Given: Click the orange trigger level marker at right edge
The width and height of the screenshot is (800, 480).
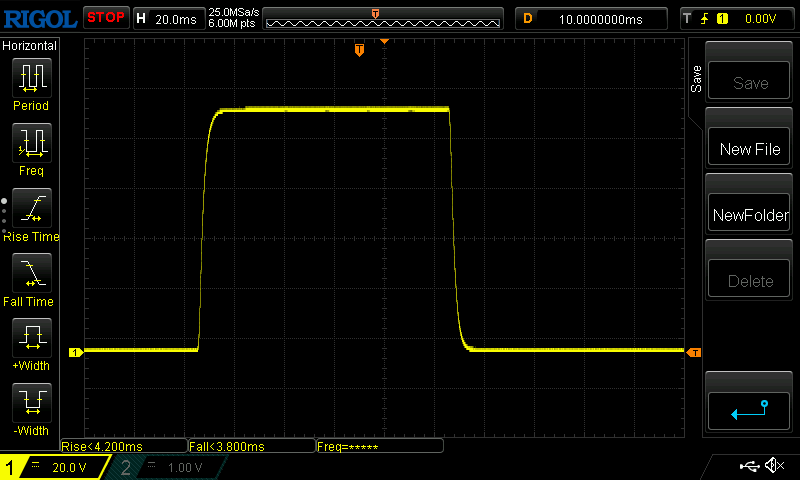Looking at the screenshot, I should [694, 352].
